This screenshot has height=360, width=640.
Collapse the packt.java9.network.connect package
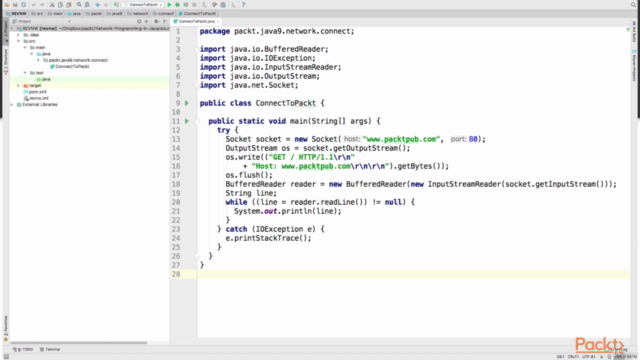coord(38,60)
